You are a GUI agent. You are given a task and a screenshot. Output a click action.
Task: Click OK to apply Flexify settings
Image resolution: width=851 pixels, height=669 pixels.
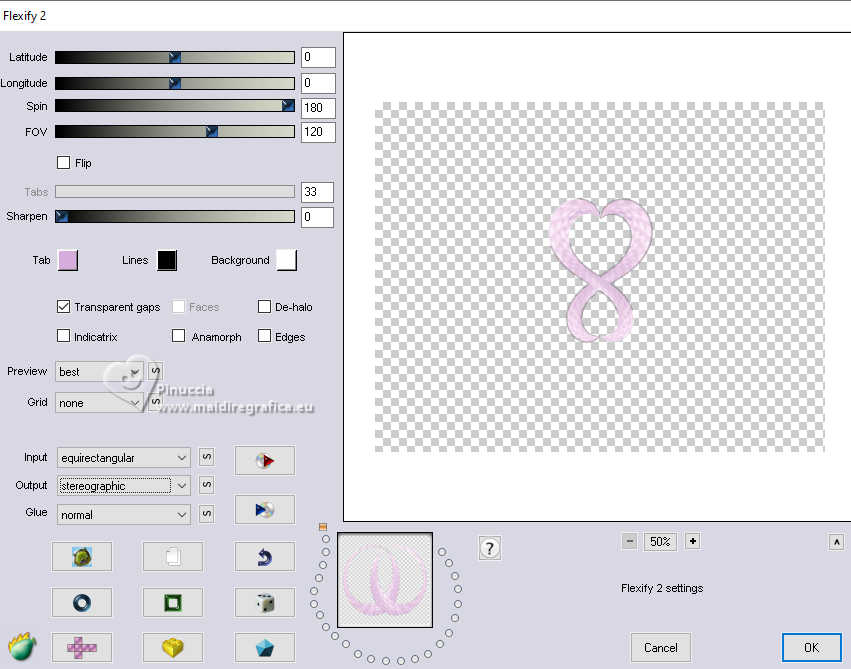811,647
